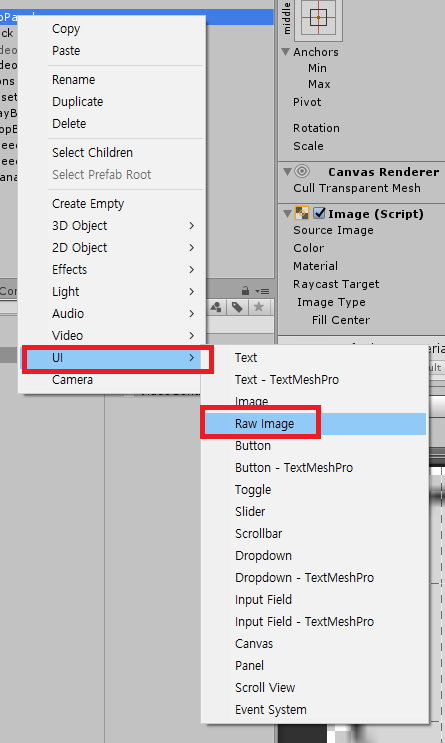
Task: Click the Image Type property label
Action: click(331, 302)
